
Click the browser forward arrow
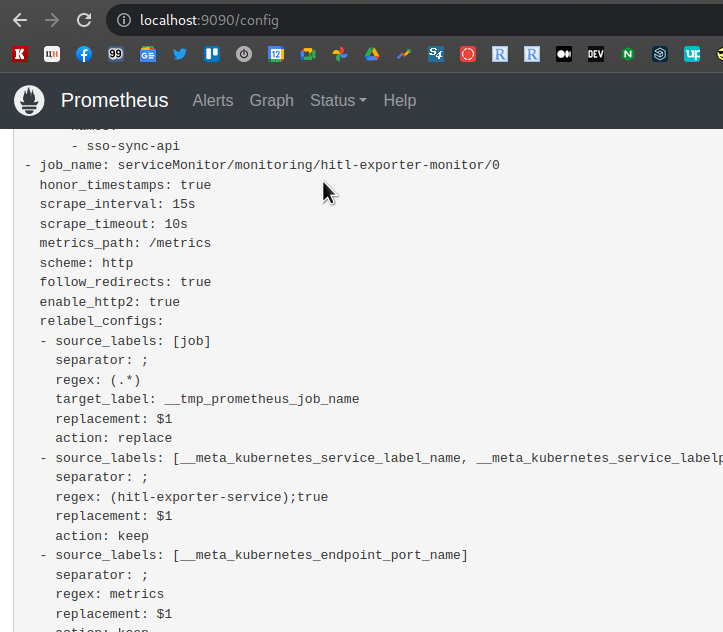[52, 20]
